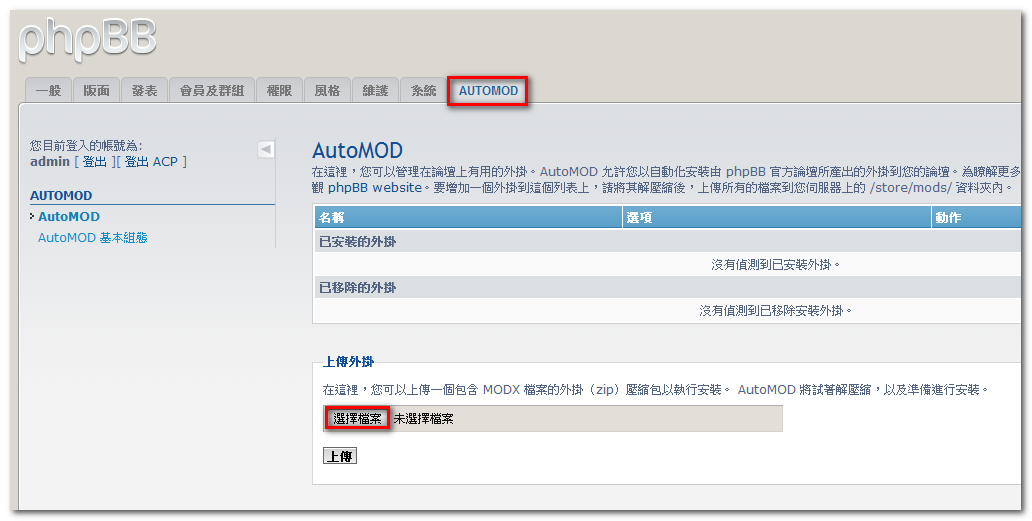Click the 沒有偵測到已移除安裝外掛 message
Viewport: 1032px width, 521px height.
click(776, 310)
